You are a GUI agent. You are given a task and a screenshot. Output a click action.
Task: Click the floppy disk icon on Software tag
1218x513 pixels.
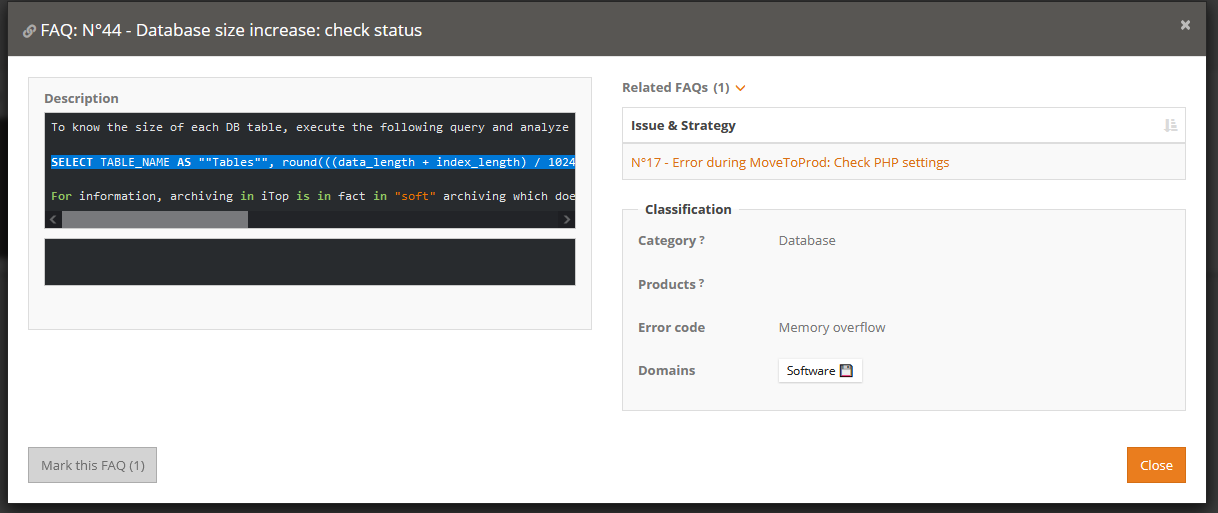click(846, 371)
